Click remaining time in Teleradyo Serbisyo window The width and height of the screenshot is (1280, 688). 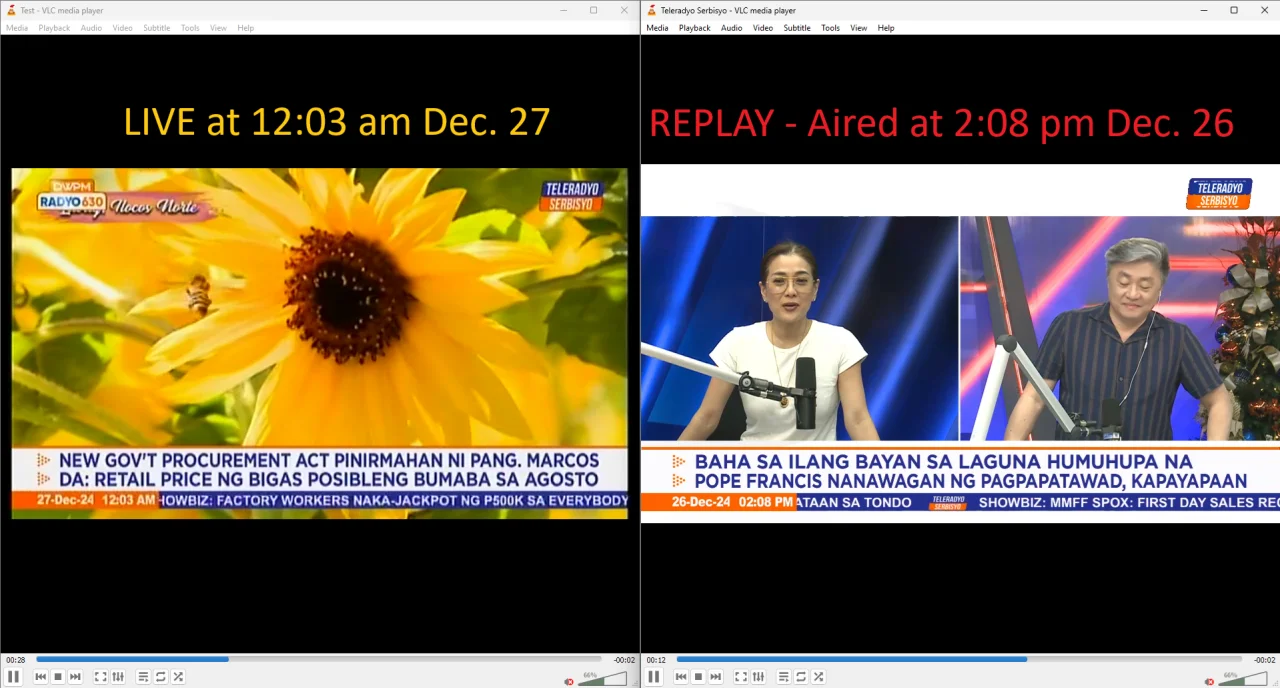point(1264,660)
